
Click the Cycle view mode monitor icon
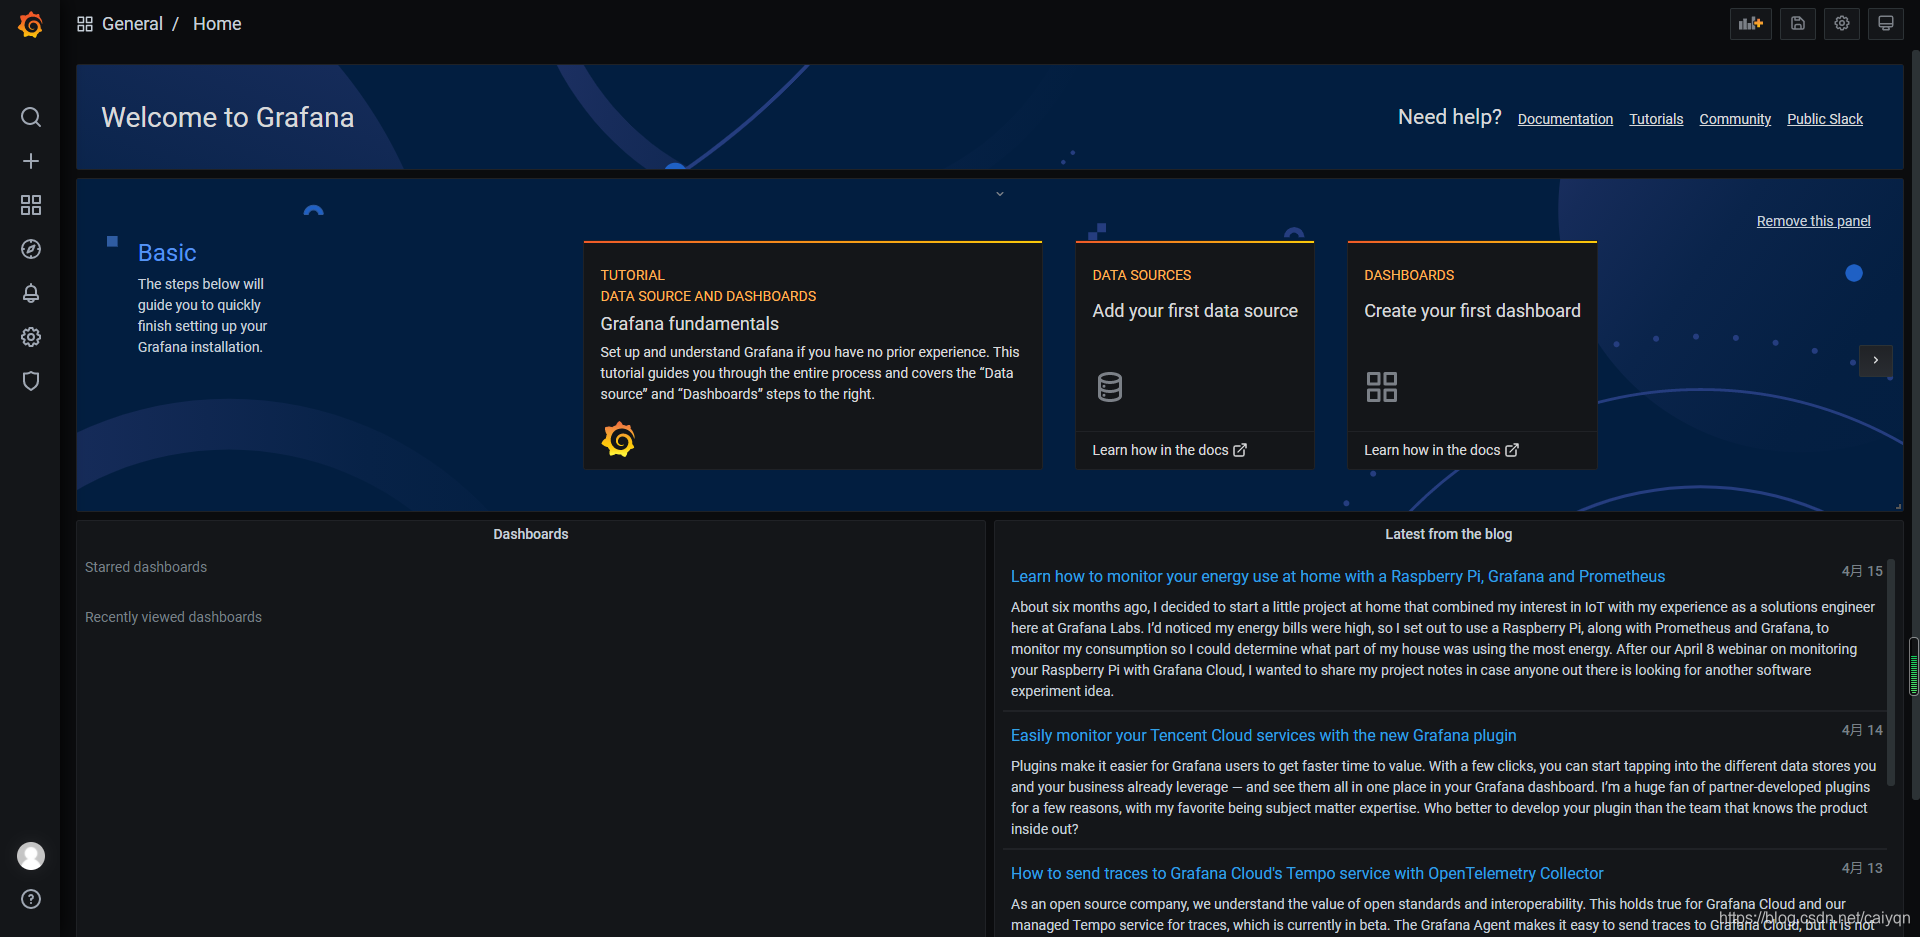(1886, 24)
